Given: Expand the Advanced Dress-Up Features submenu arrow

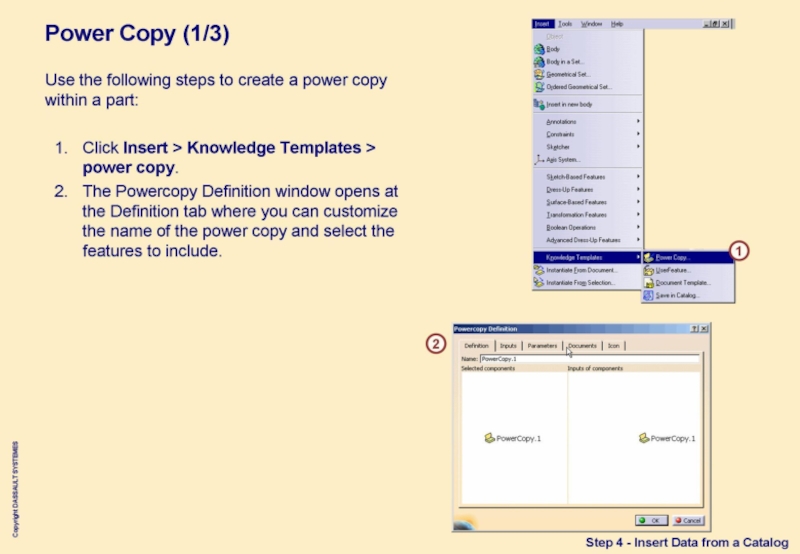Looking at the screenshot, I should 638,240.
